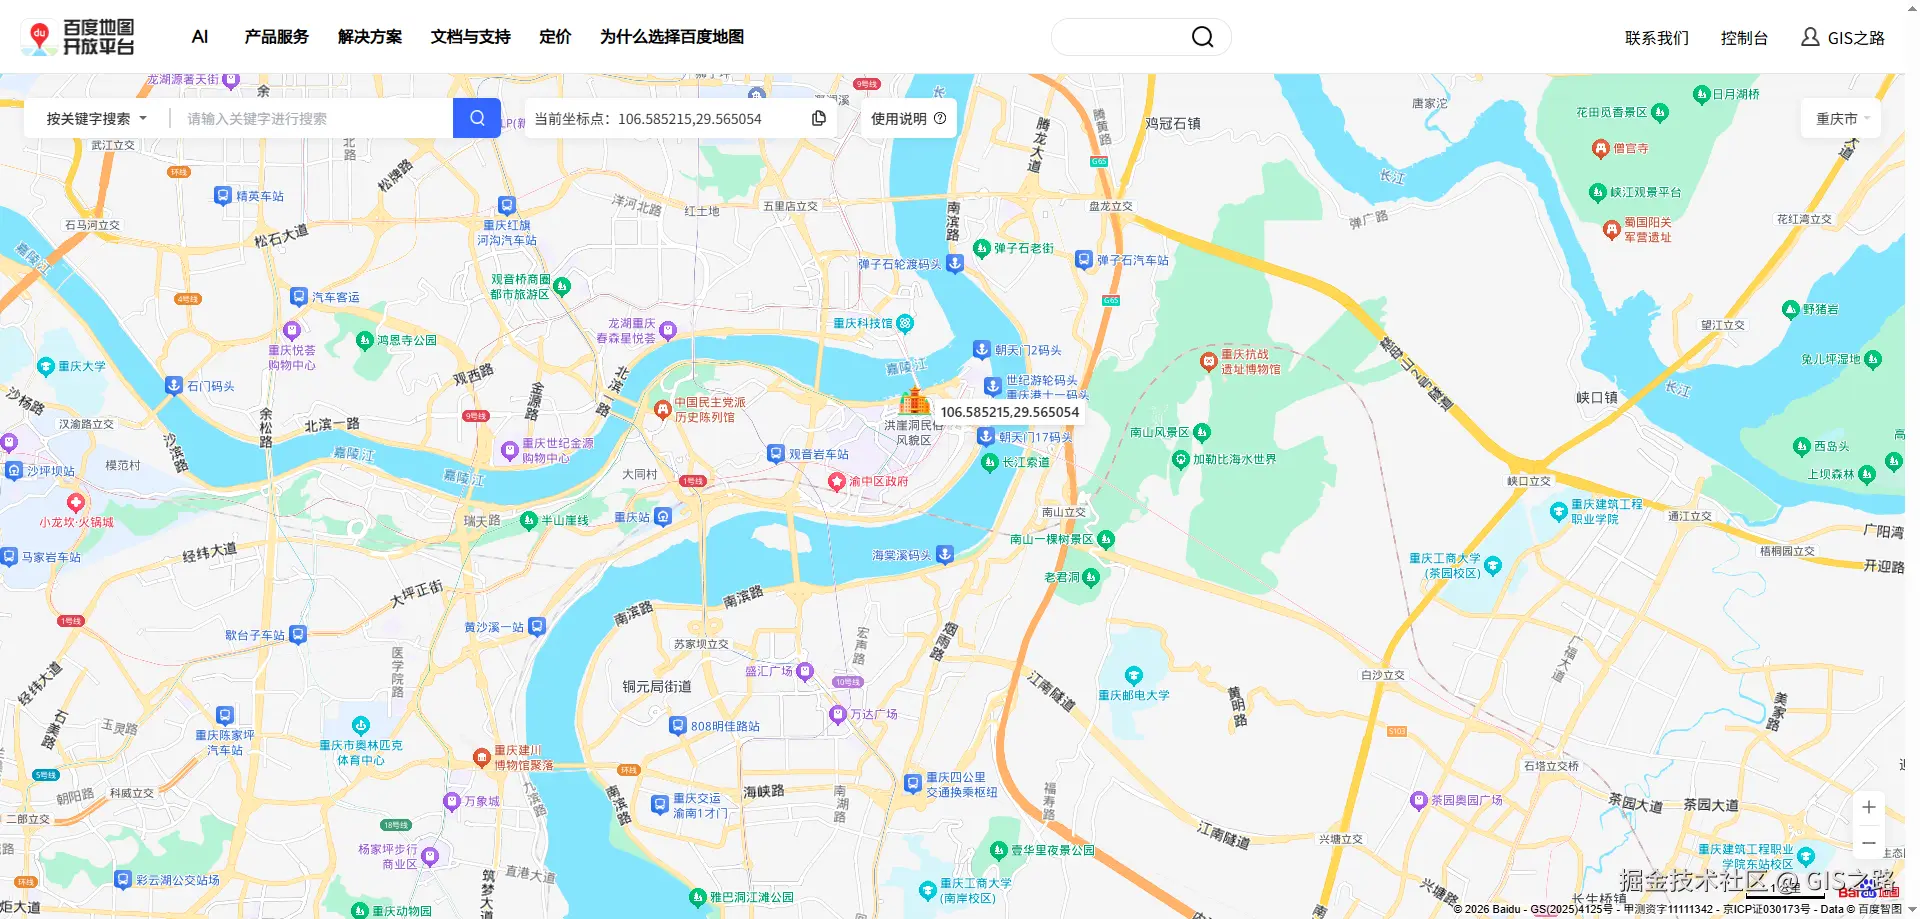The width and height of the screenshot is (1920, 919).
Task: Click the 渝中区政府 star marker icon
Action: pyautogui.click(x=837, y=481)
